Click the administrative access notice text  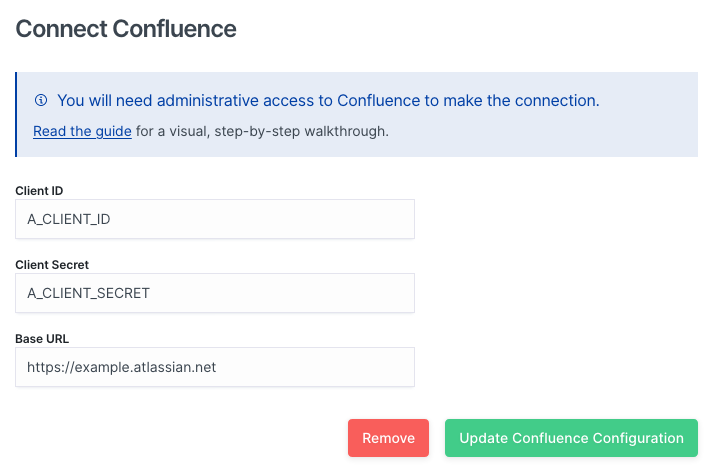pyautogui.click(x=328, y=100)
